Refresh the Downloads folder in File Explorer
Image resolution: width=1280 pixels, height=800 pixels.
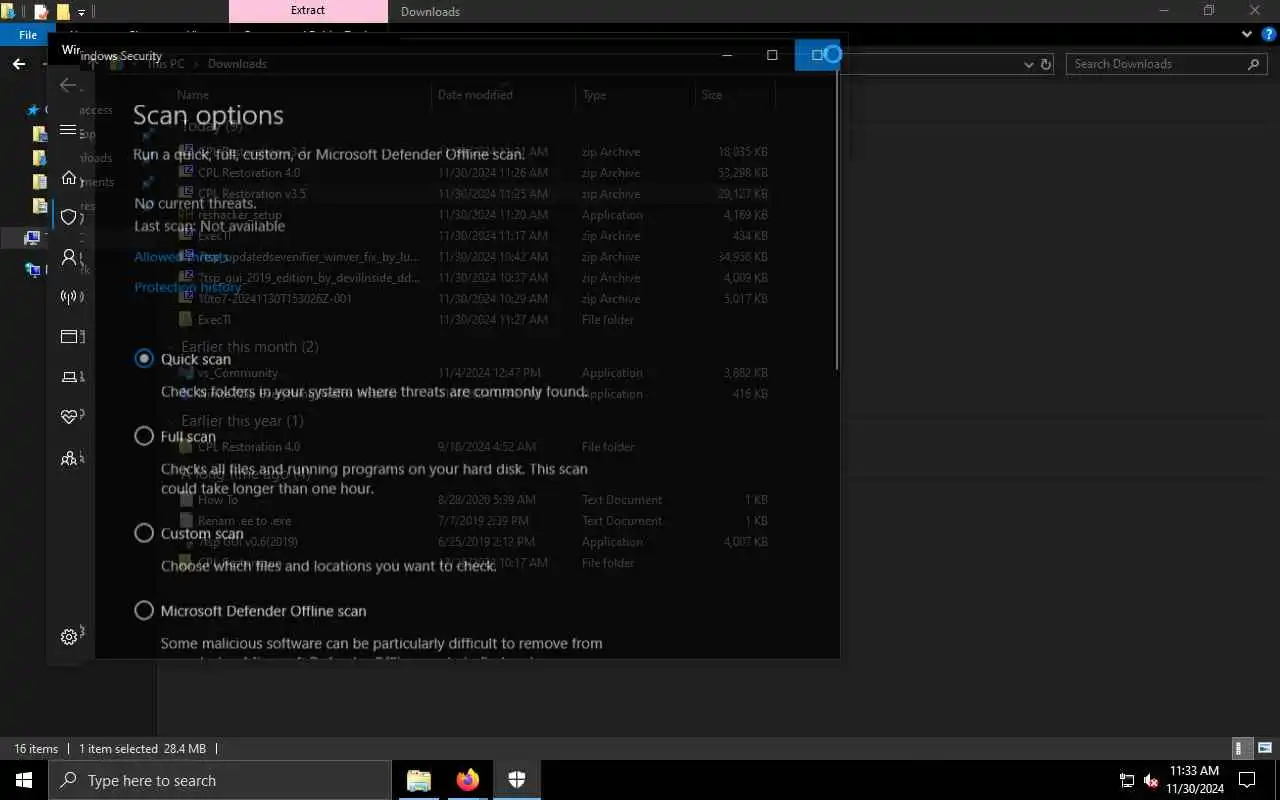[1046, 64]
